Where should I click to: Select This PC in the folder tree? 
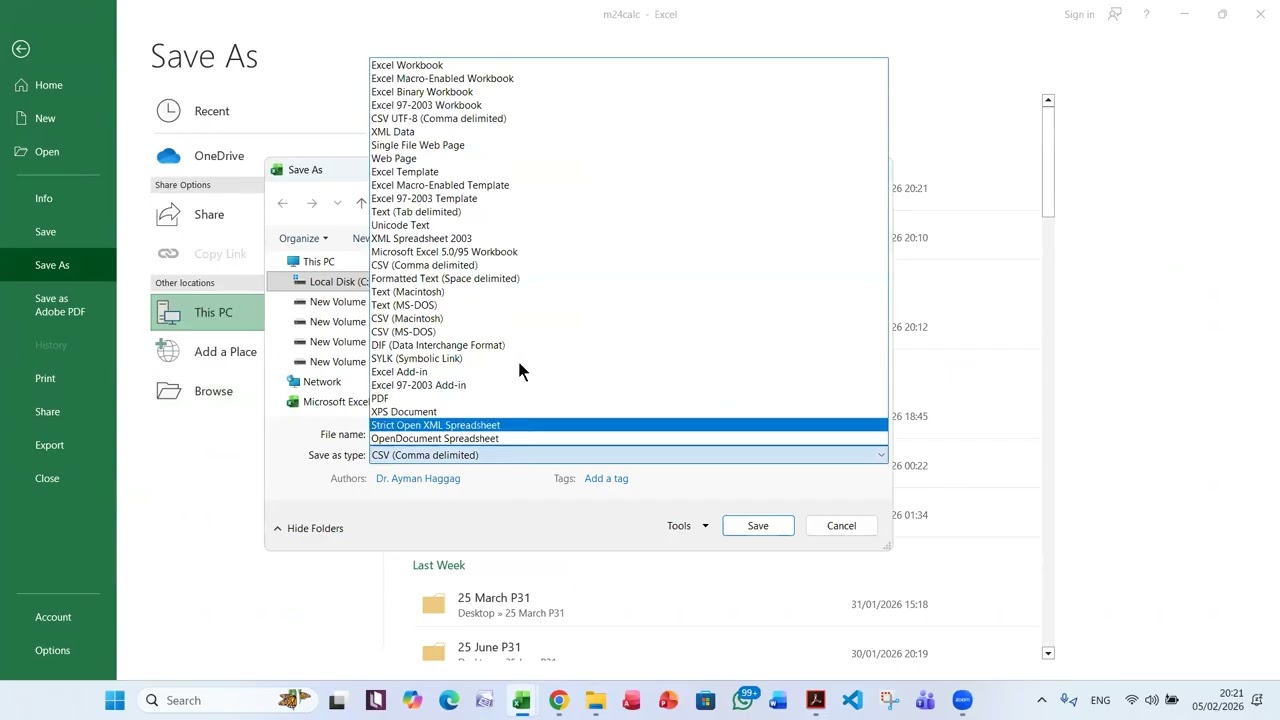click(318, 262)
